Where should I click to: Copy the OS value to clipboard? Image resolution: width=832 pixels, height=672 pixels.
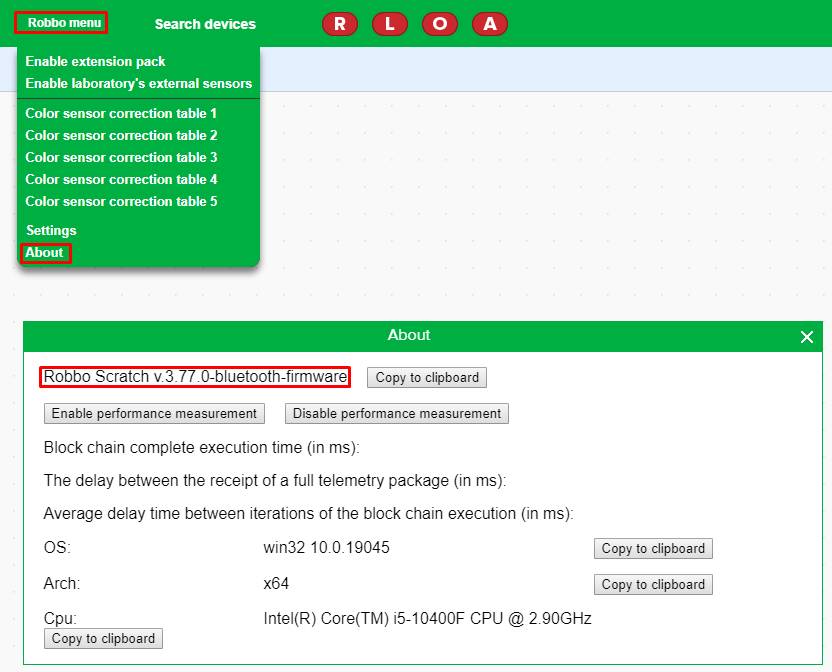653,548
